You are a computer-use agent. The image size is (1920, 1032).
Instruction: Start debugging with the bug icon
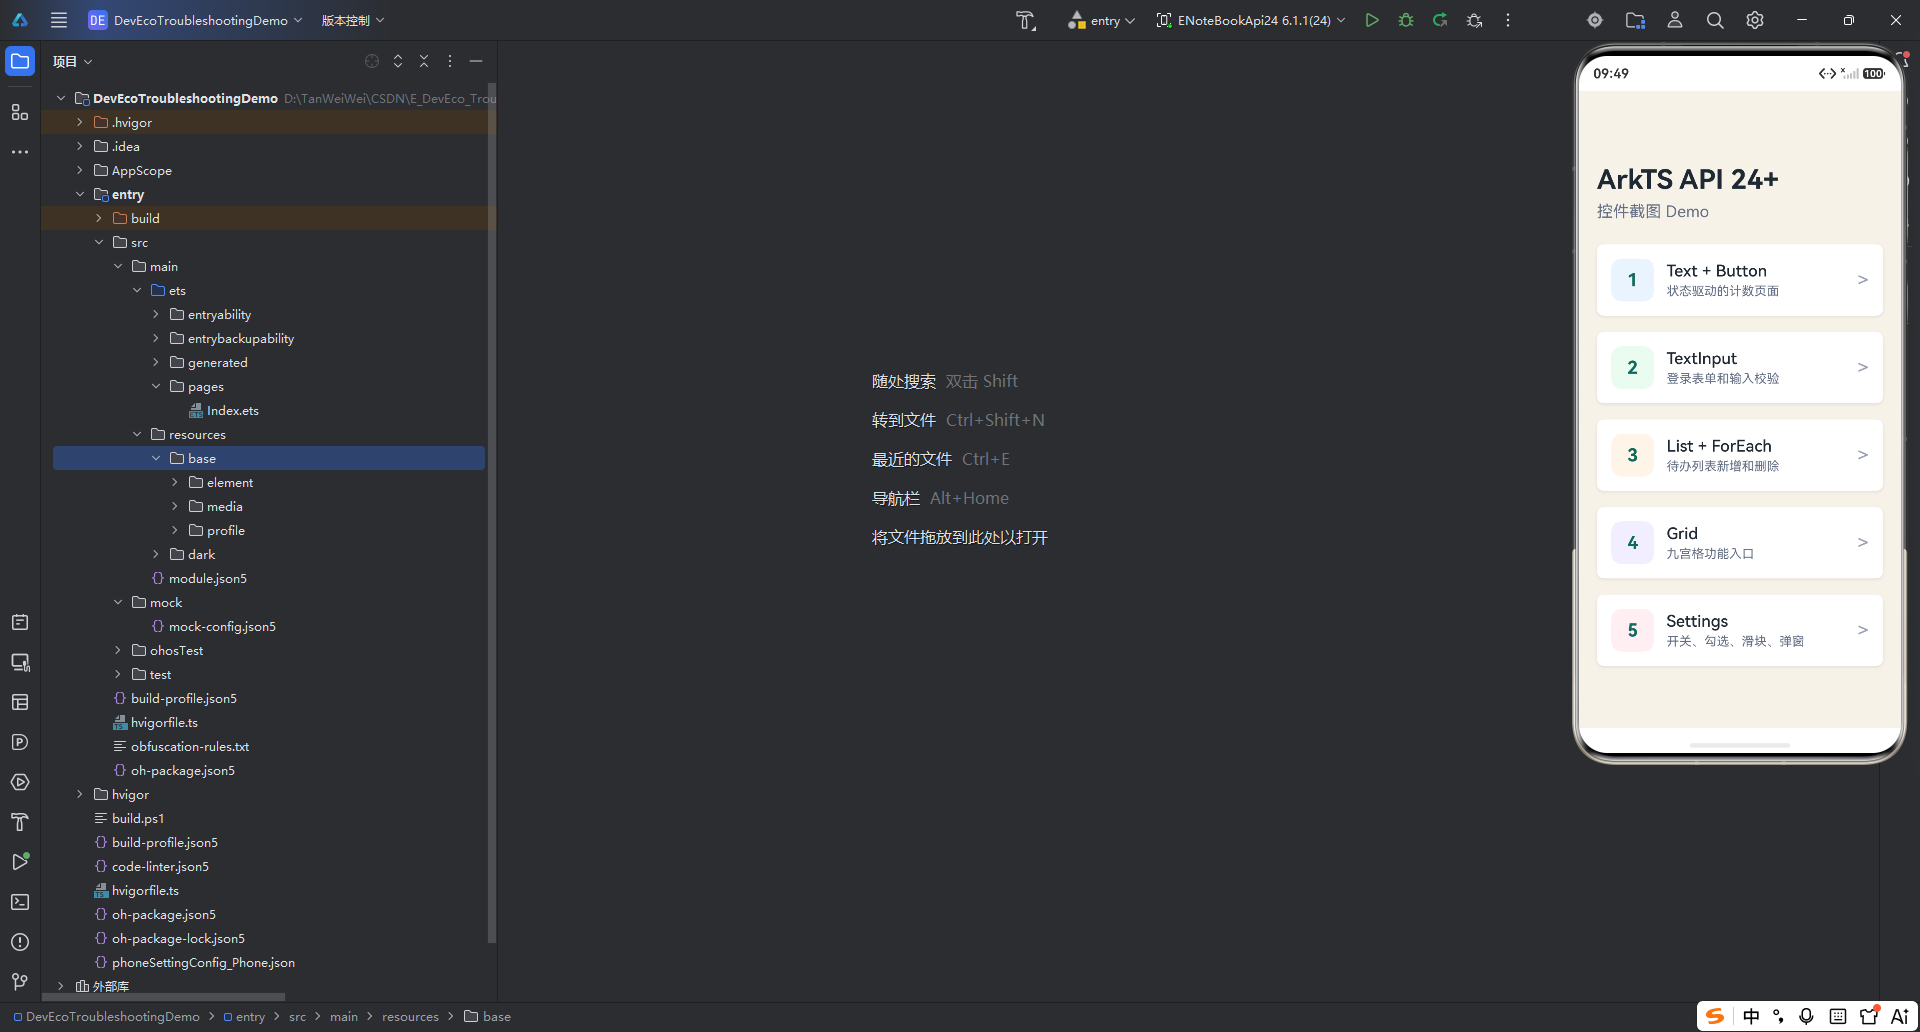click(1406, 20)
